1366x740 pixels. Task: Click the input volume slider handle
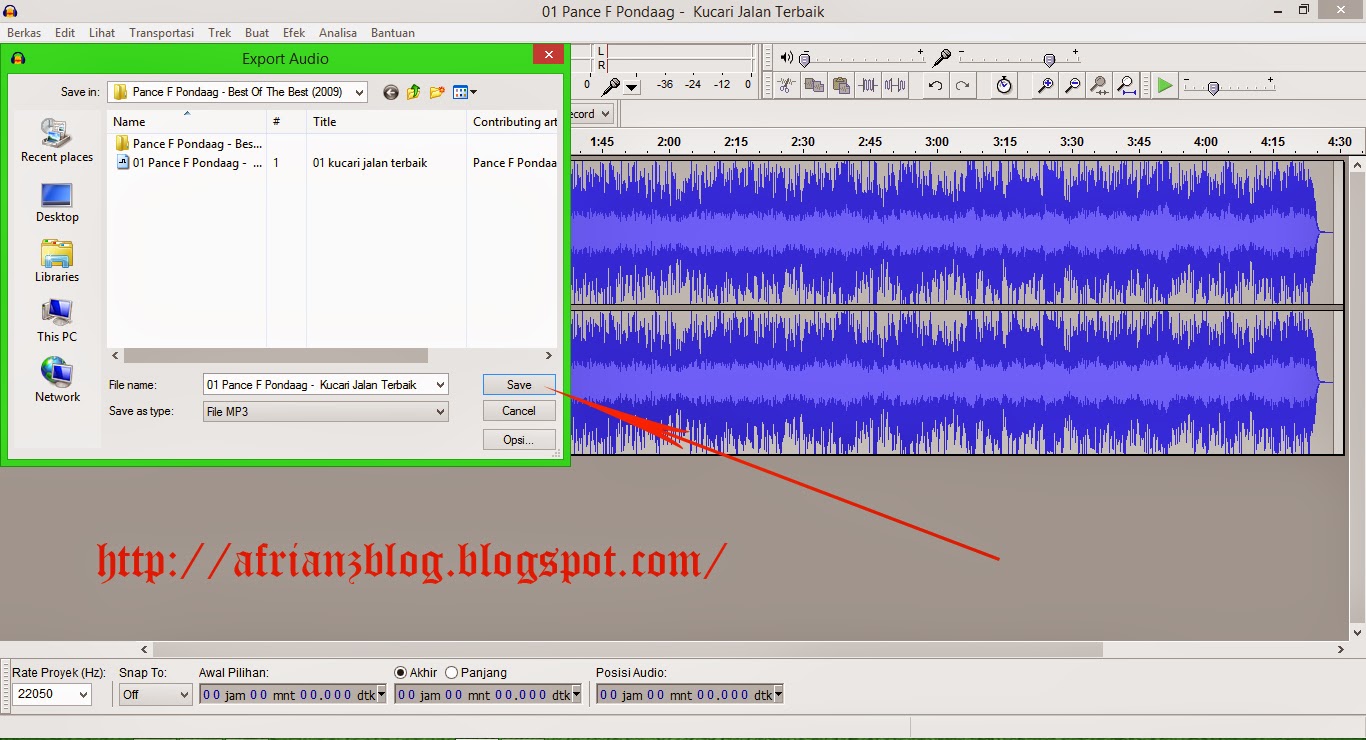coord(1049,60)
